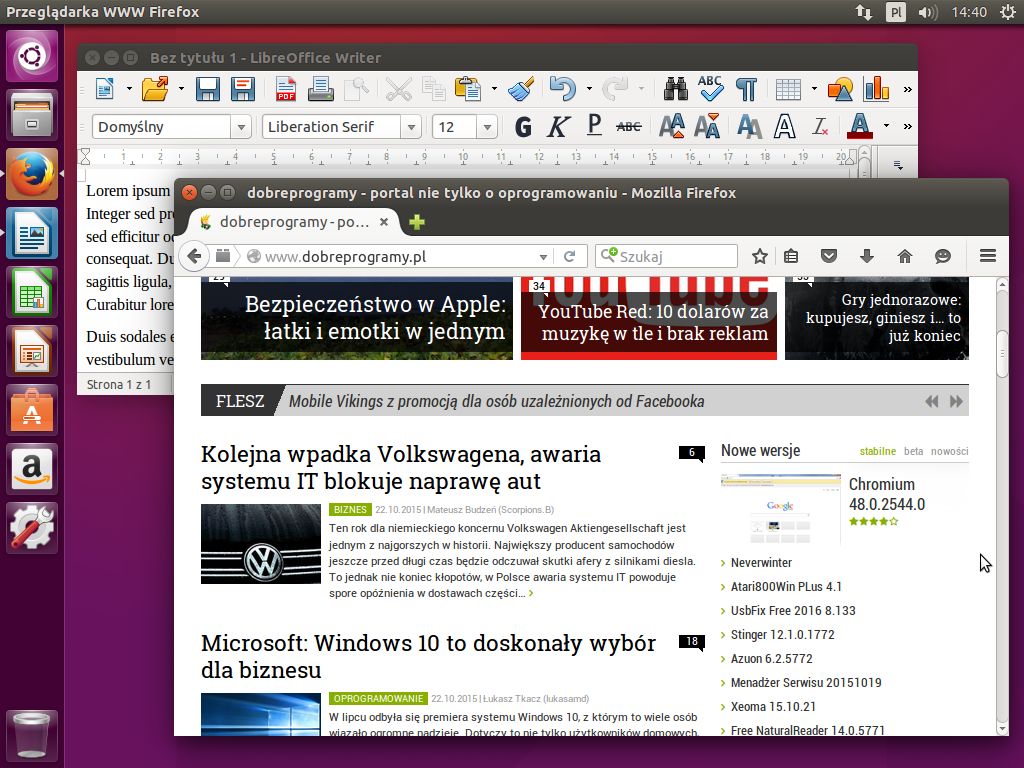
Task: Show bookmarks list icon in Firefox
Action: (791, 256)
